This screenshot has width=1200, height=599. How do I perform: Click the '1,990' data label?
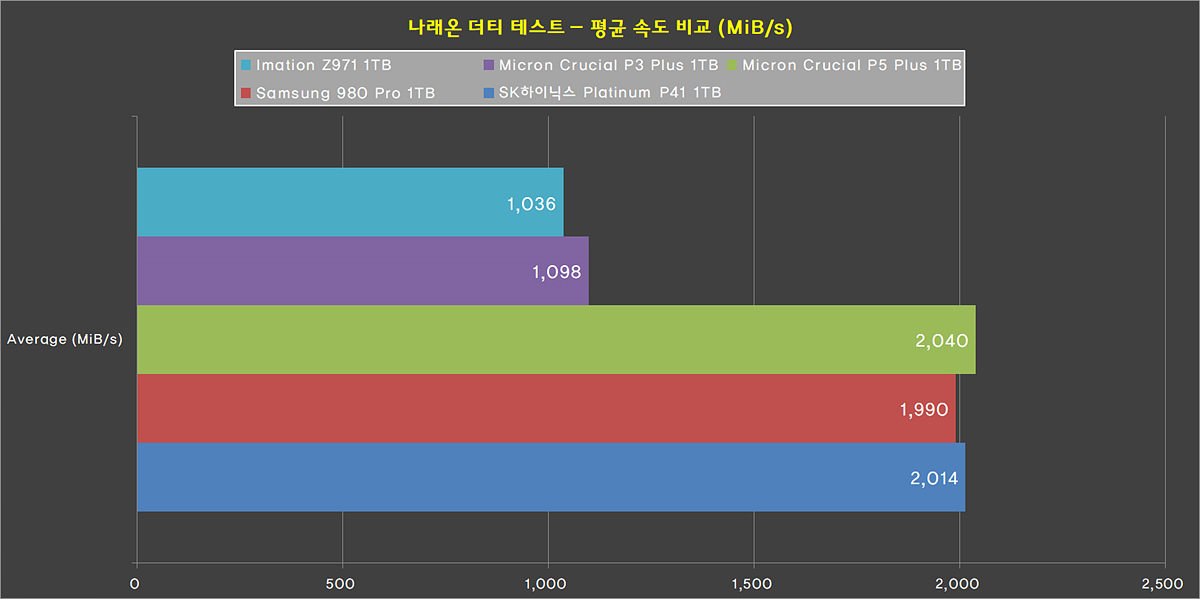click(922, 409)
